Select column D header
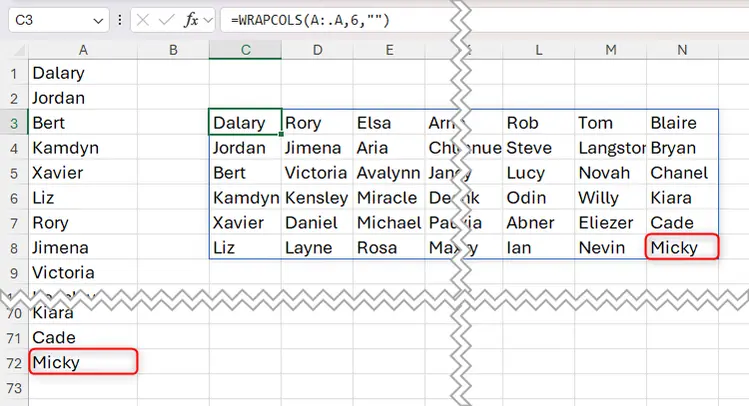The width and height of the screenshot is (749, 406). [317, 49]
